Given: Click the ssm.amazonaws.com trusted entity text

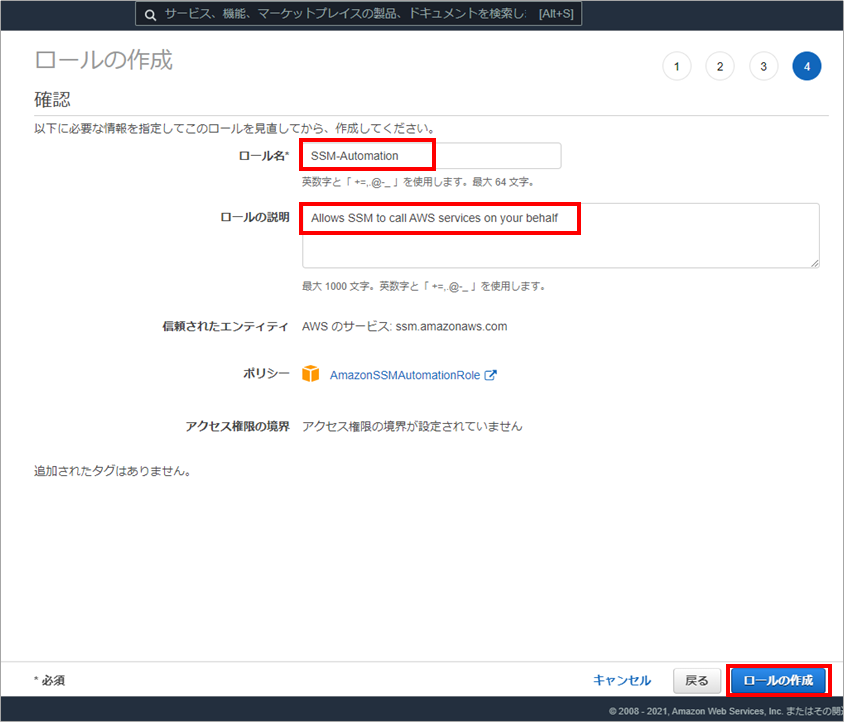Looking at the screenshot, I should pos(451,326).
